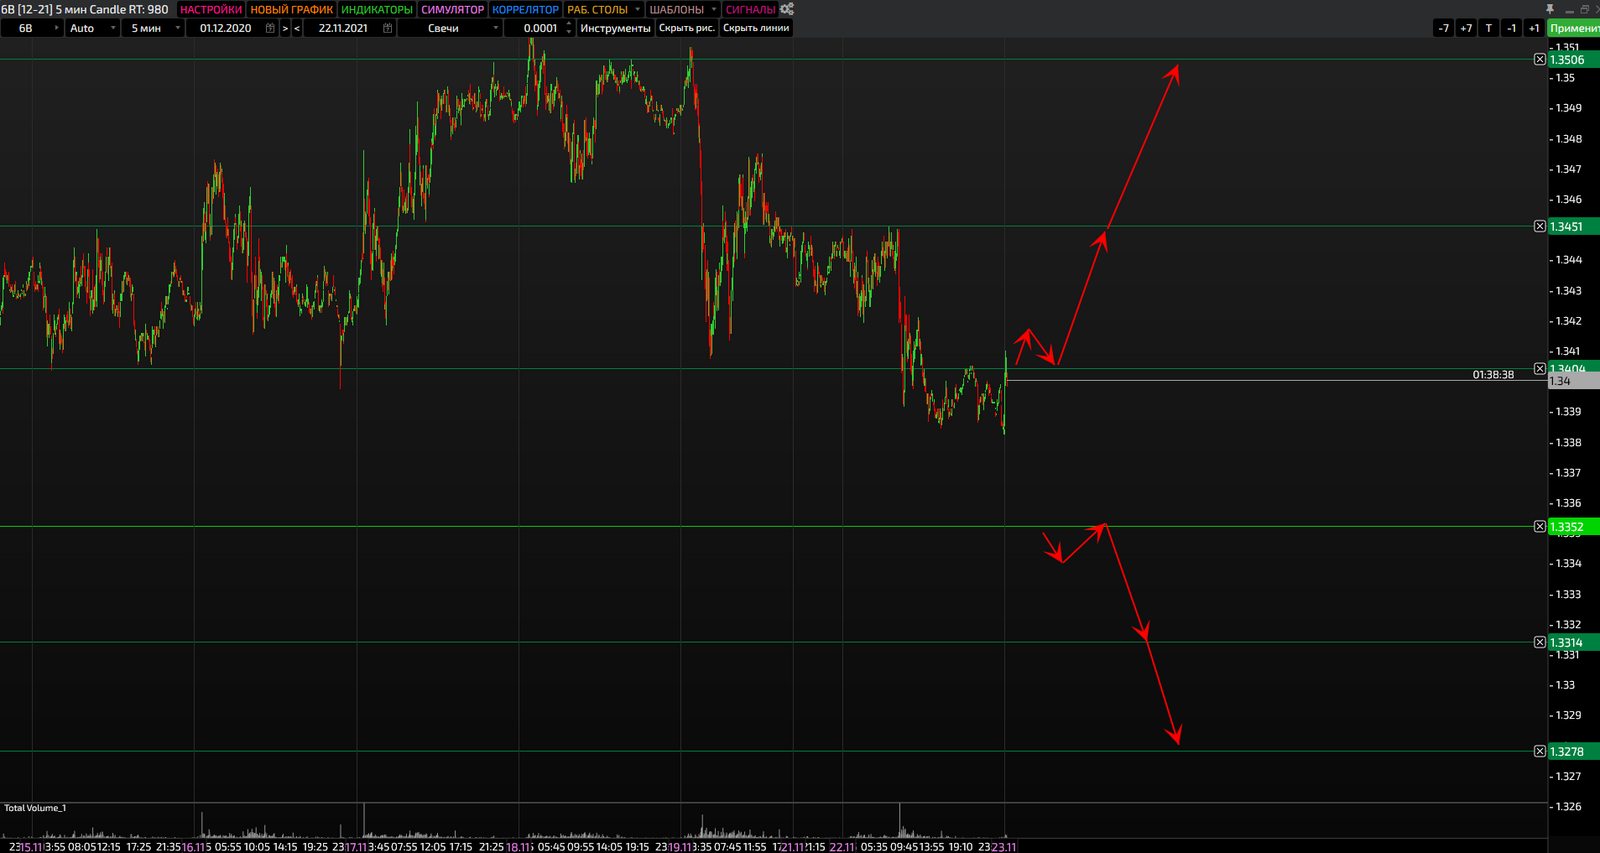Click the -1 shift button
This screenshot has height=853, width=1600.
(1511, 28)
